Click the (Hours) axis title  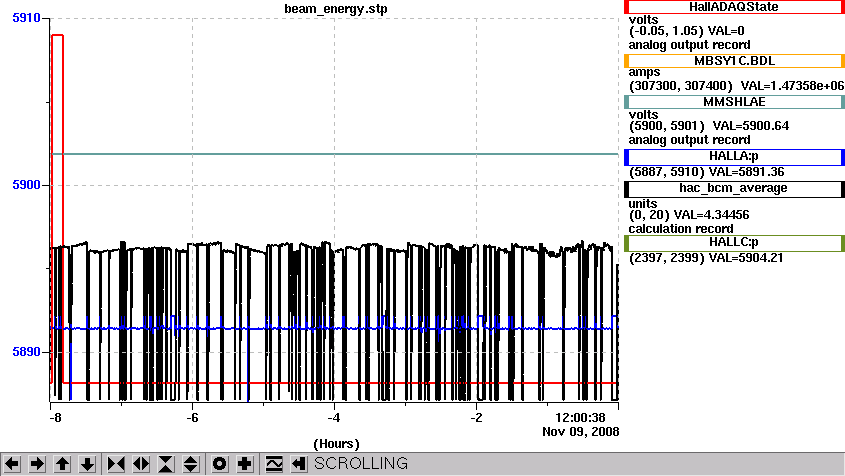tap(336, 444)
